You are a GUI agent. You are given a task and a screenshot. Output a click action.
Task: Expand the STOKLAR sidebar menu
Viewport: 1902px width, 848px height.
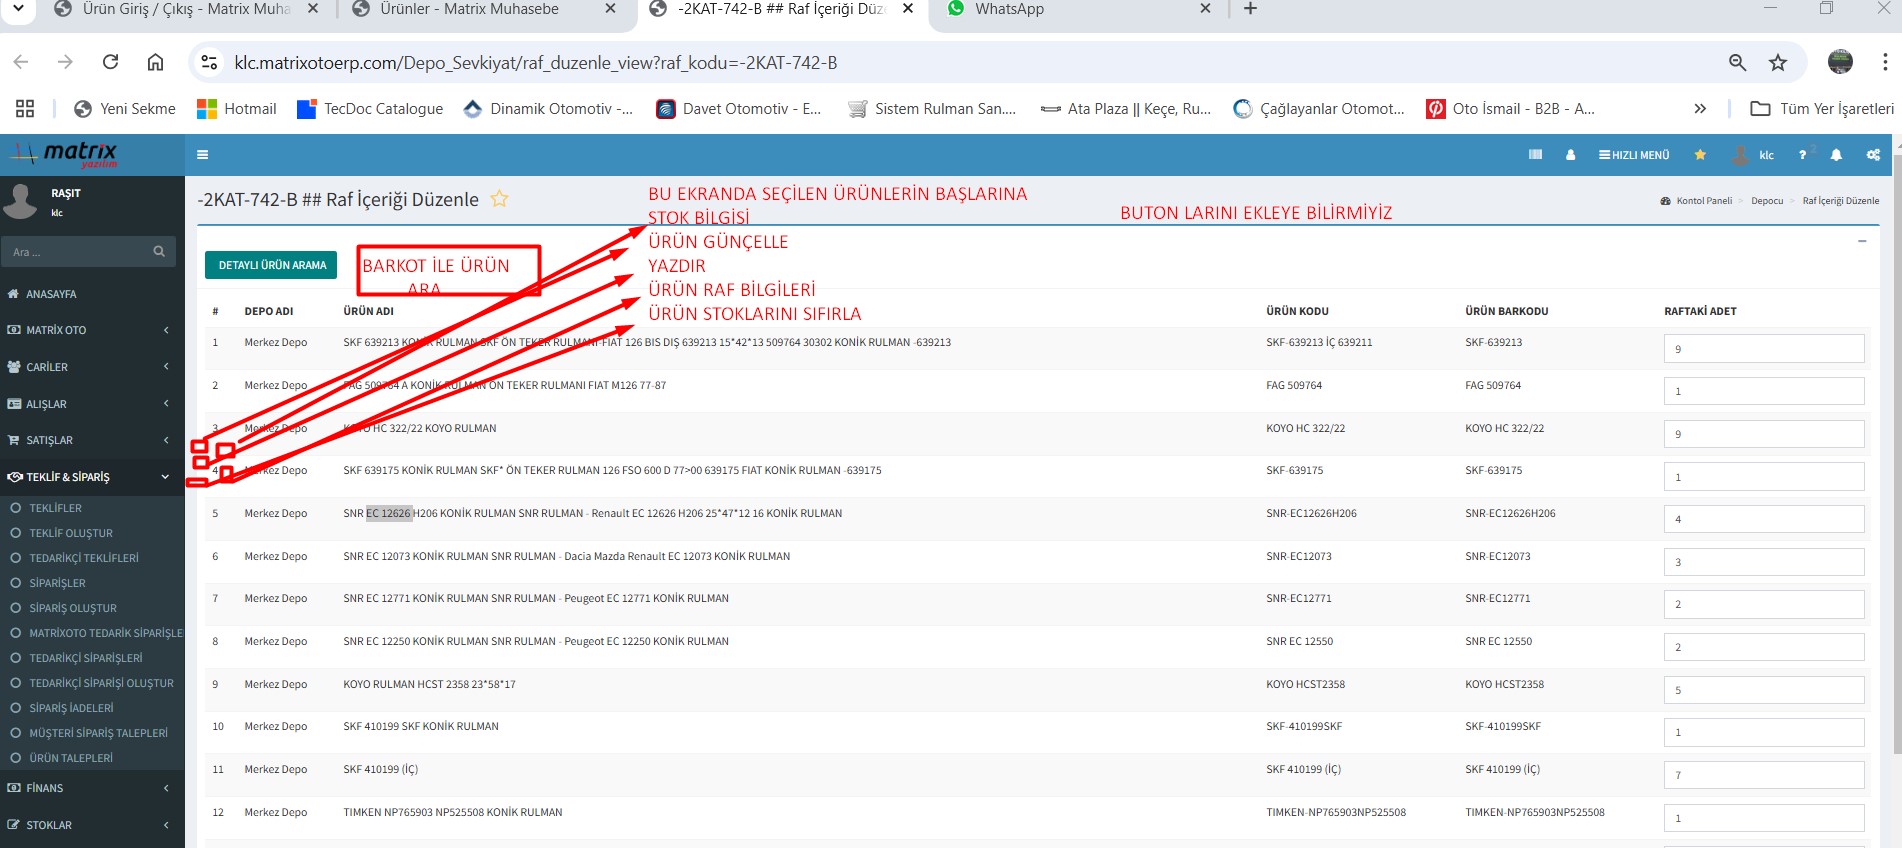(92, 825)
